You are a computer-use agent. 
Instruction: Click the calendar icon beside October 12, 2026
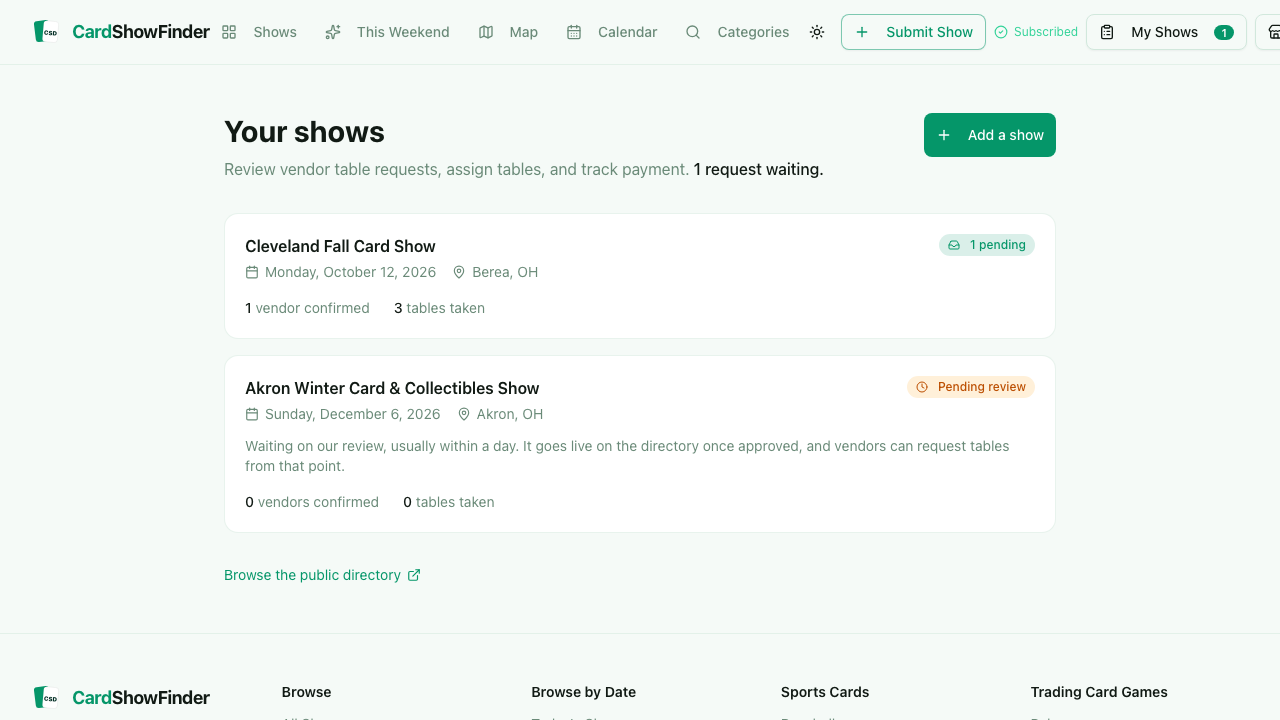click(x=252, y=272)
